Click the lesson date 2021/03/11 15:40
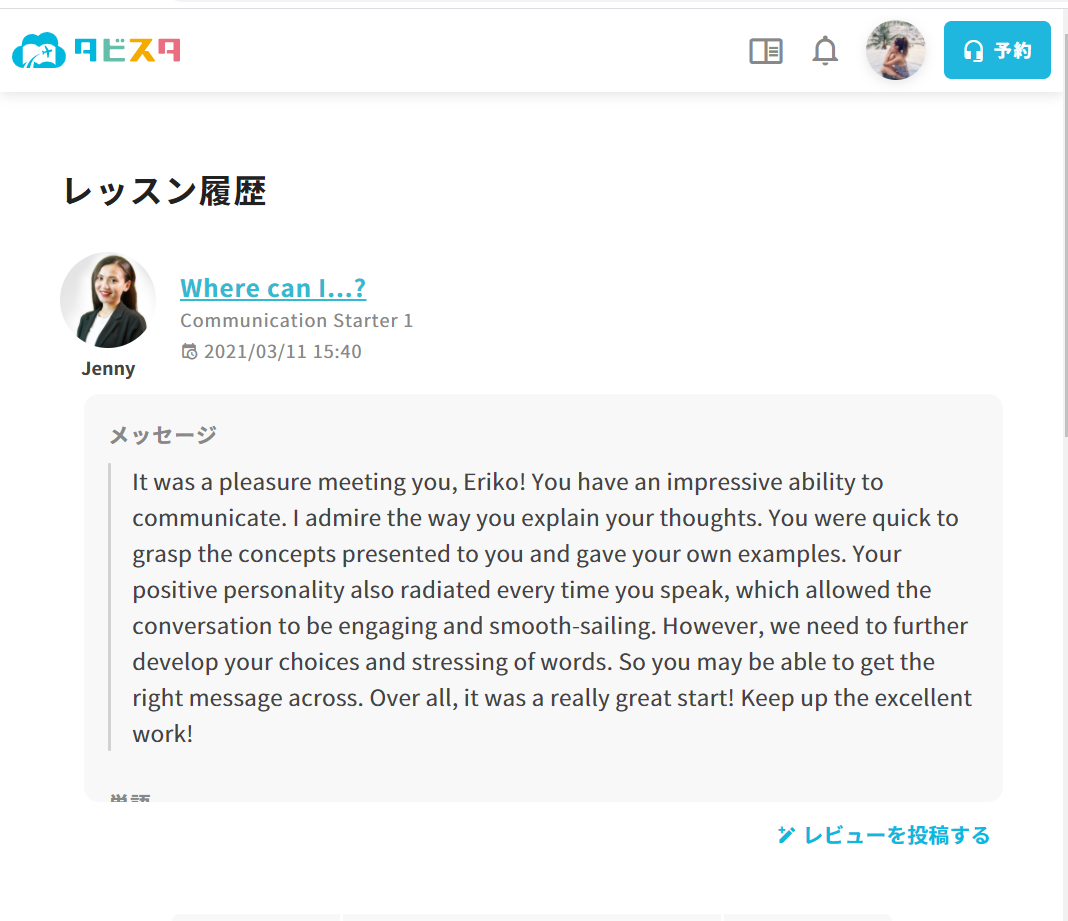Screen dimensions: 1068x921 (282, 352)
